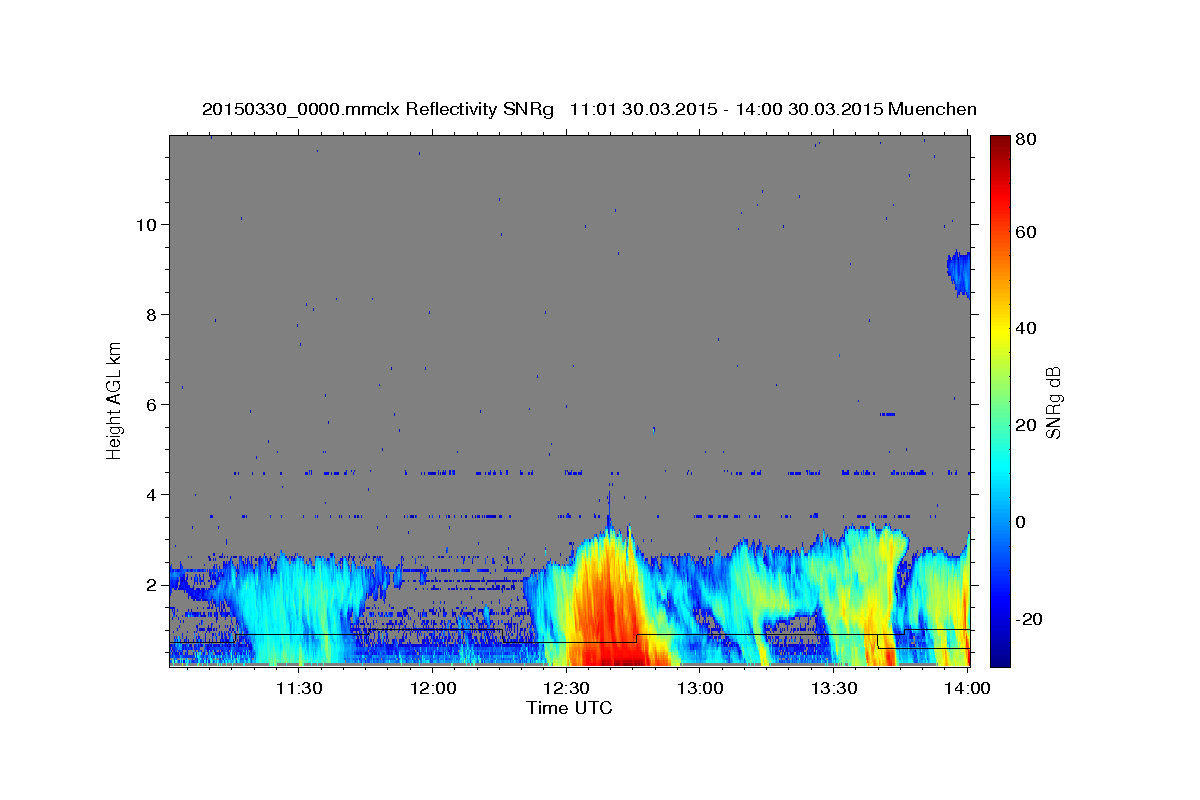Click the 'SNRg dB' colorbar label
This screenshot has height=800, width=1200.
pyautogui.click(x=1053, y=402)
